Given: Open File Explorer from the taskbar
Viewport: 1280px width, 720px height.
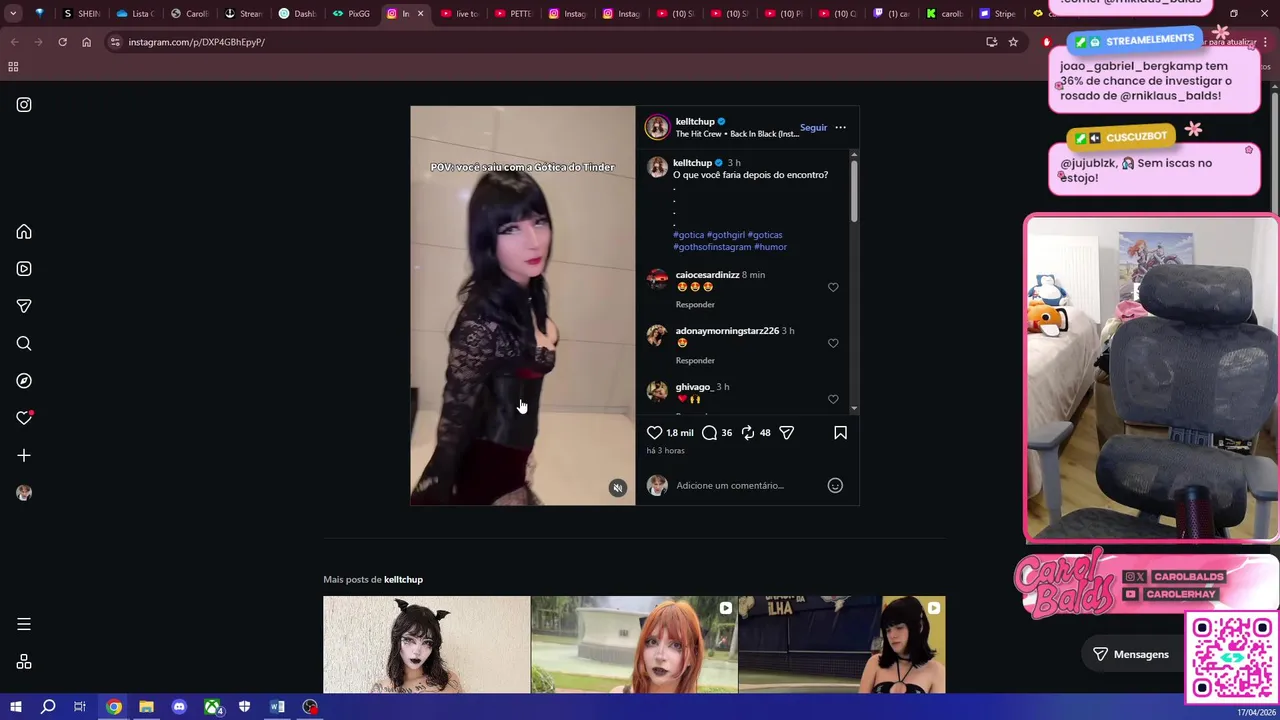Looking at the screenshot, I should click(146, 707).
